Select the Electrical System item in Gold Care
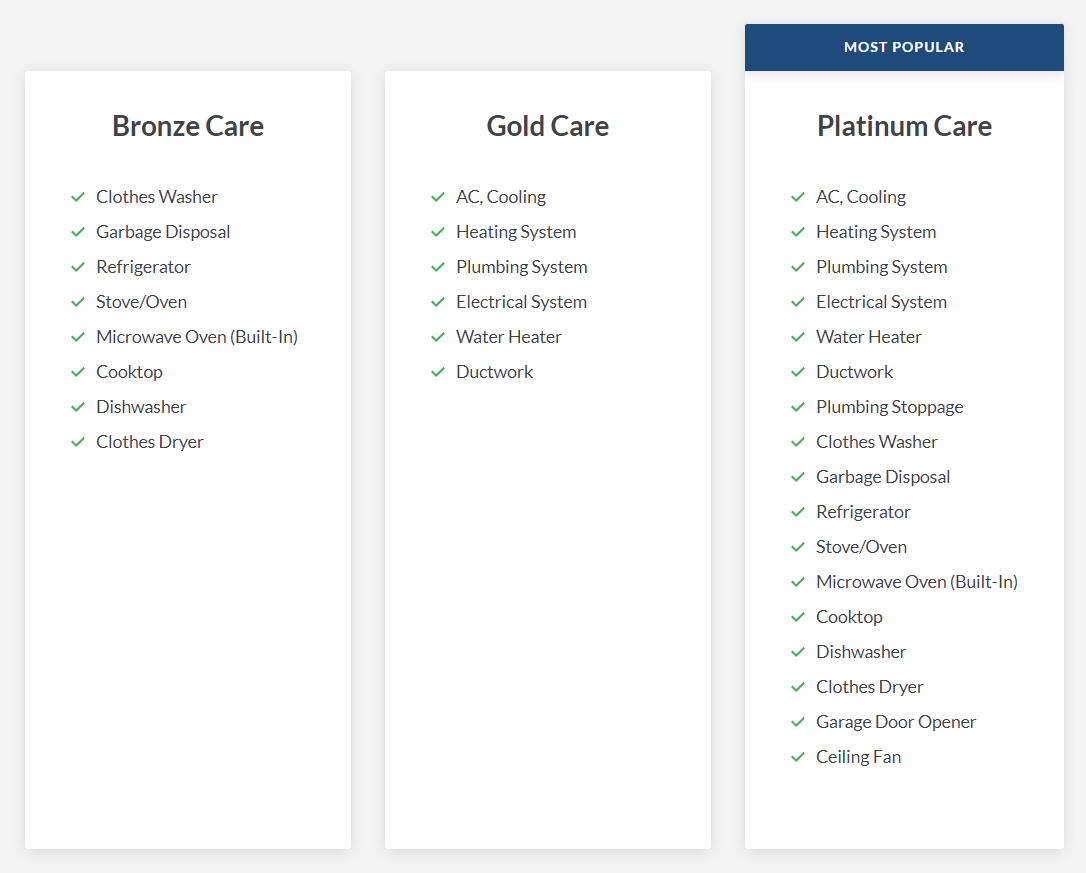Image resolution: width=1086 pixels, height=873 pixels. [x=521, y=302]
